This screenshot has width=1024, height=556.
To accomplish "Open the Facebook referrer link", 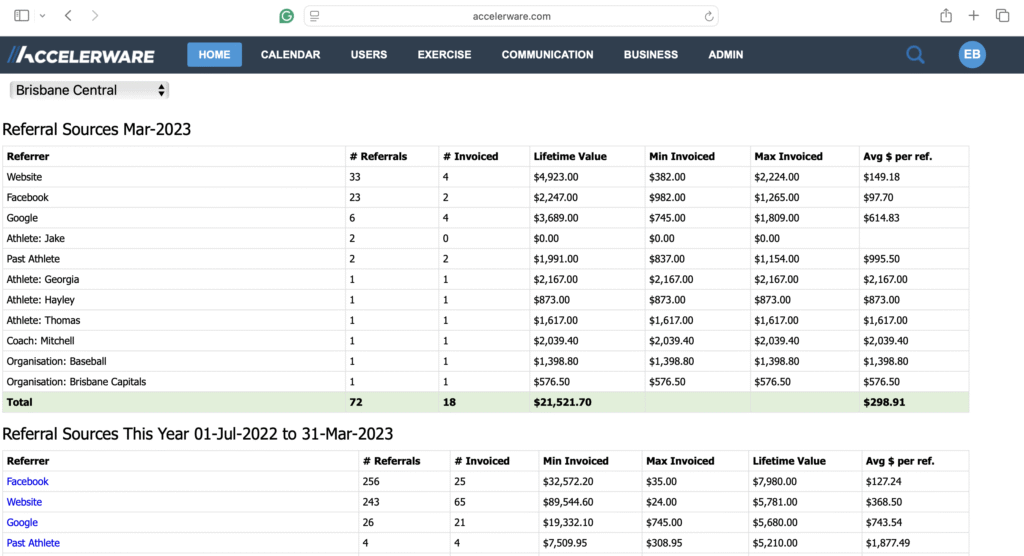I will click(x=28, y=482).
